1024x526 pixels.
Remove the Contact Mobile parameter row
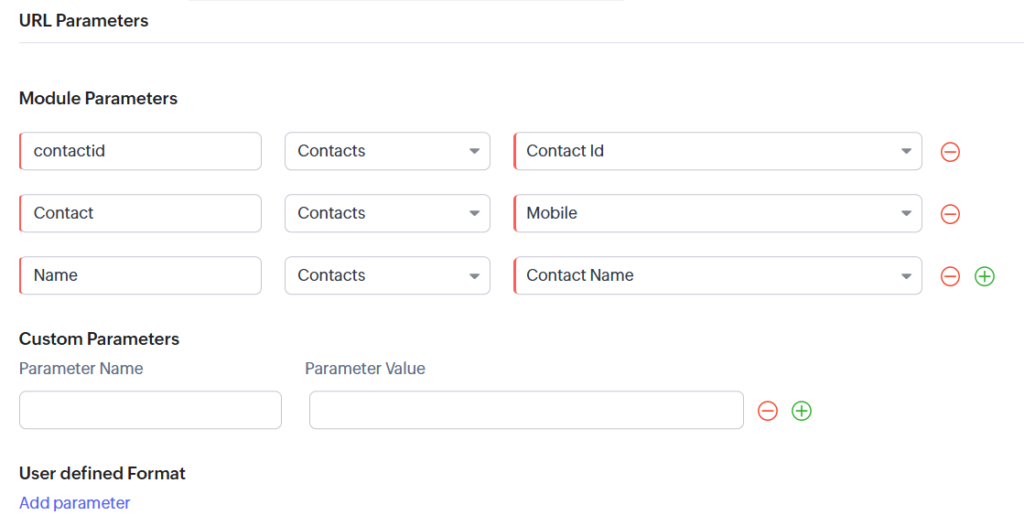pyautogui.click(x=950, y=214)
